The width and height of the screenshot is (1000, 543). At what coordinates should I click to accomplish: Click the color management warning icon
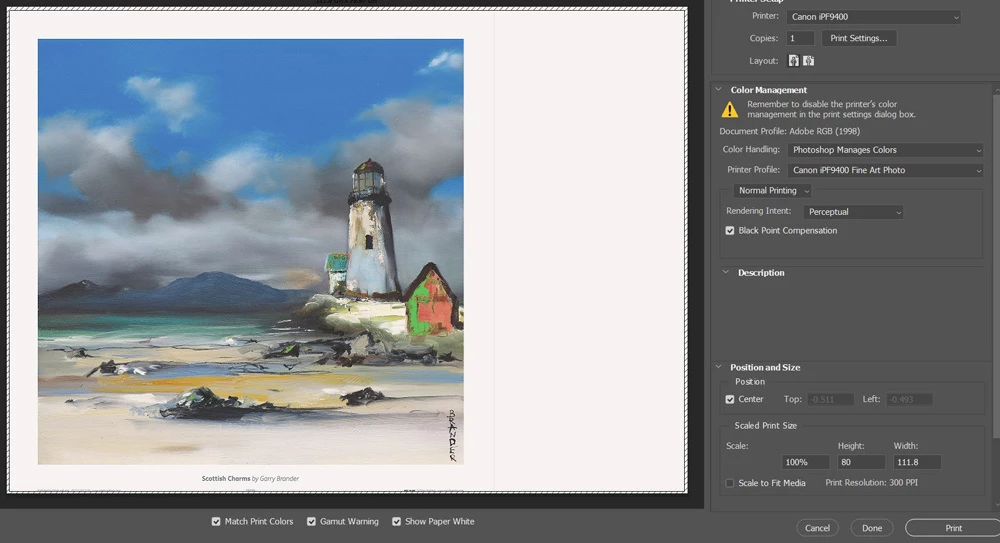(730, 110)
